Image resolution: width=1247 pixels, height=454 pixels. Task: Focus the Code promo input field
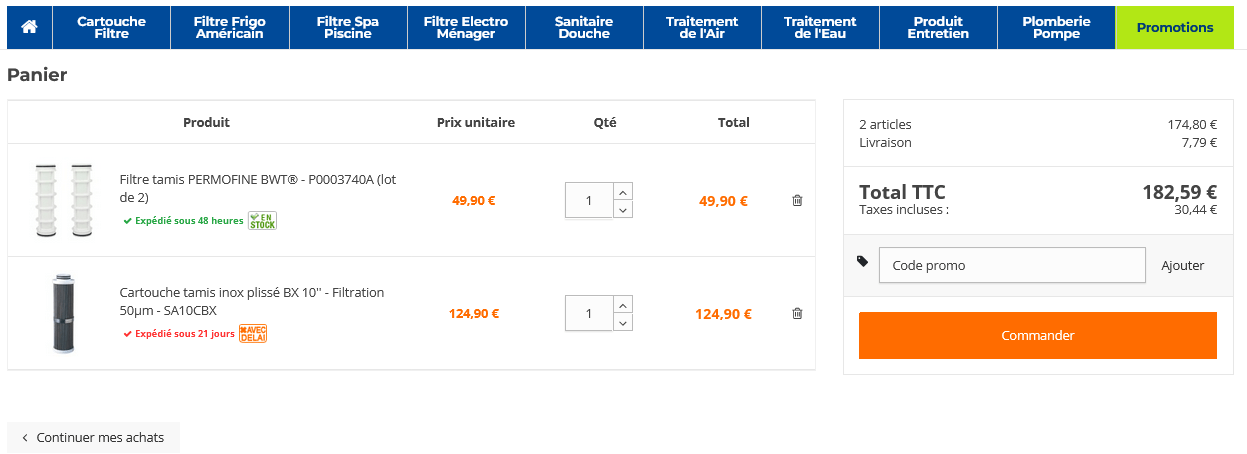point(1011,265)
